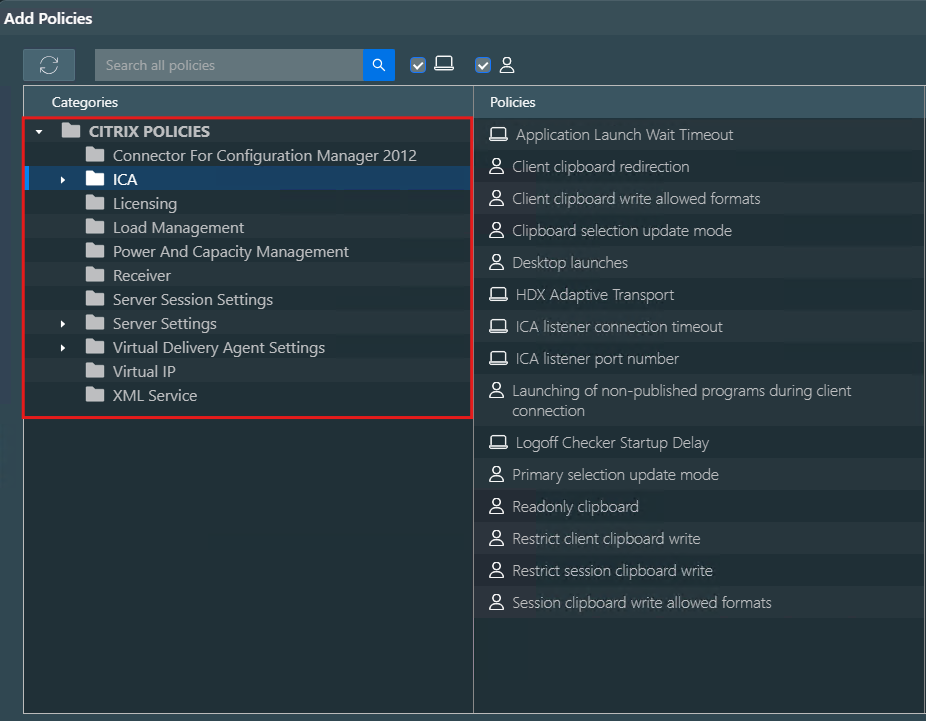The height and width of the screenshot is (721, 926).
Task: Click the computer icon beside Application Launch Wait Timeout
Action: coord(497,135)
